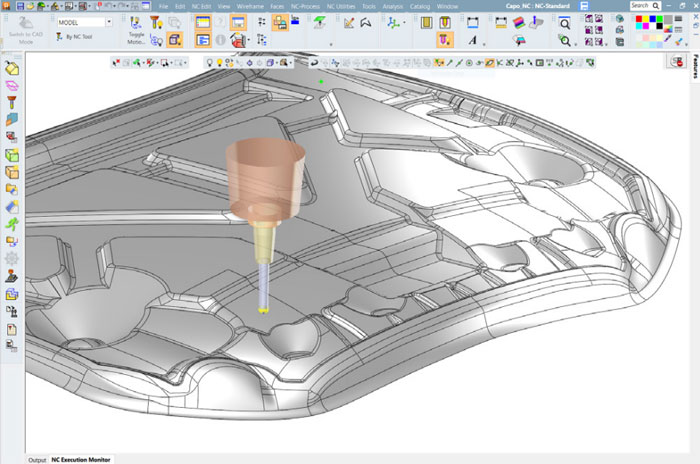The width and height of the screenshot is (700, 464).
Task: Toggle the highlighted table panel icon
Action: [203, 22]
